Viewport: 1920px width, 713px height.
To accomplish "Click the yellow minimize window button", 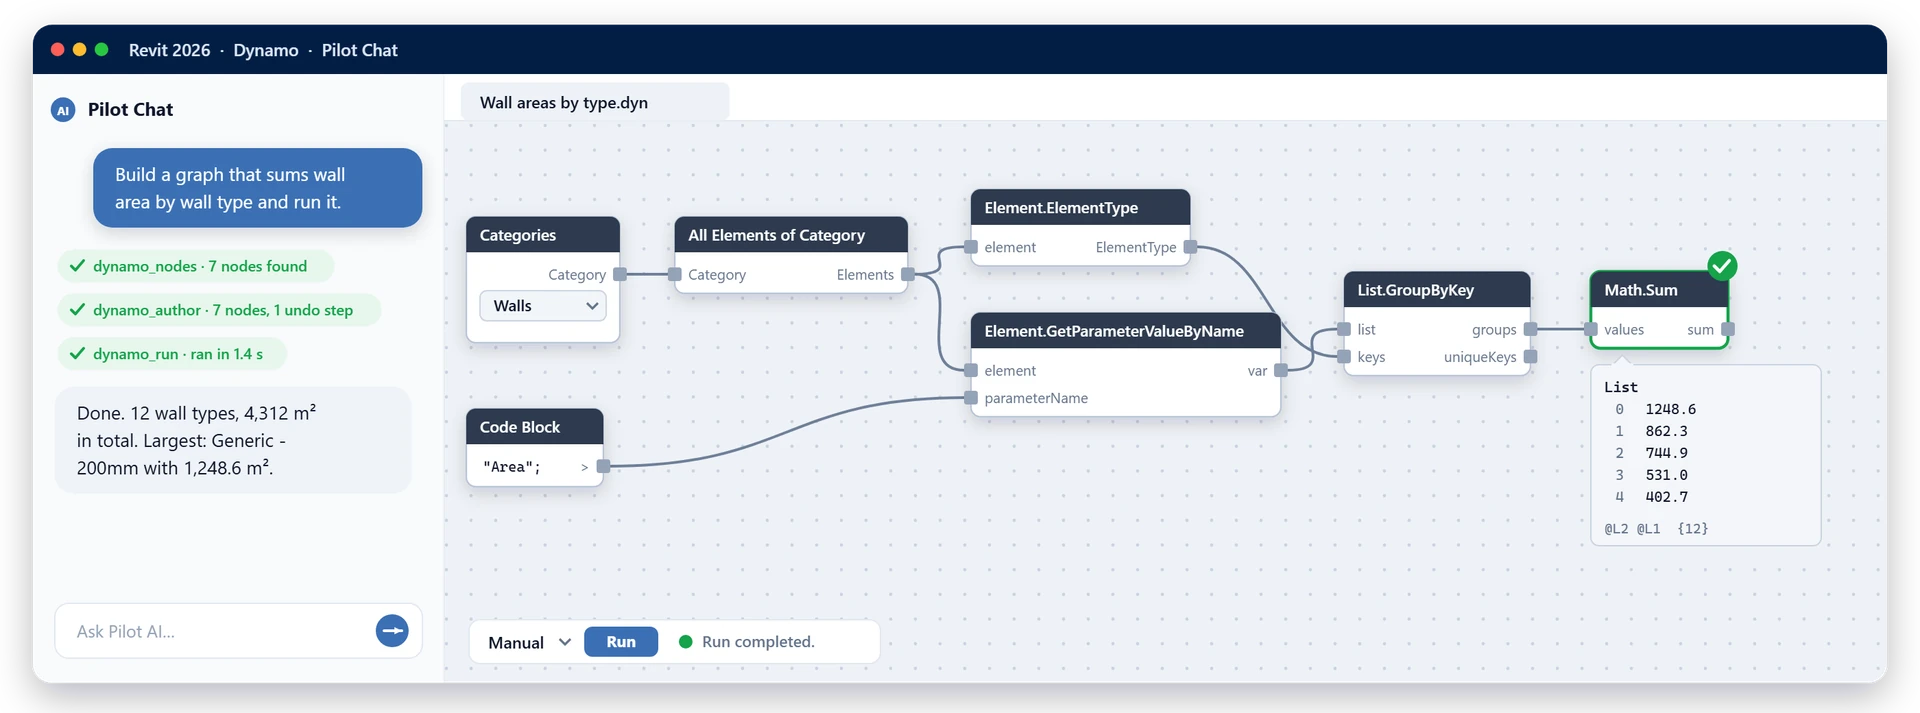I will pyautogui.click(x=80, y=49).
